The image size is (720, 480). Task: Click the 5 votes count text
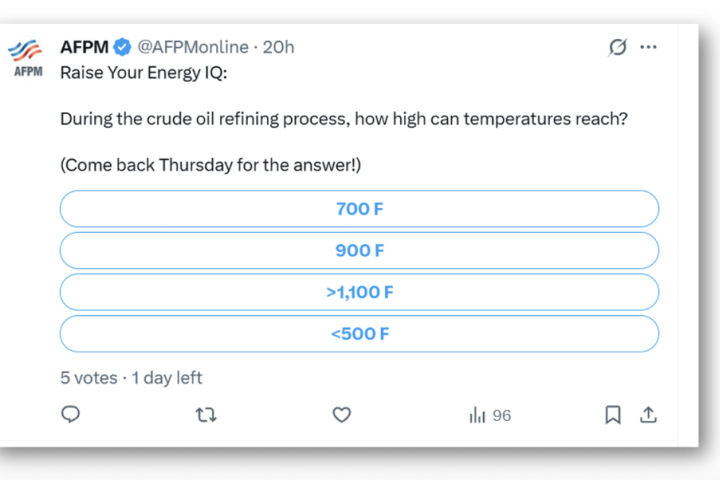click(88, 378)
